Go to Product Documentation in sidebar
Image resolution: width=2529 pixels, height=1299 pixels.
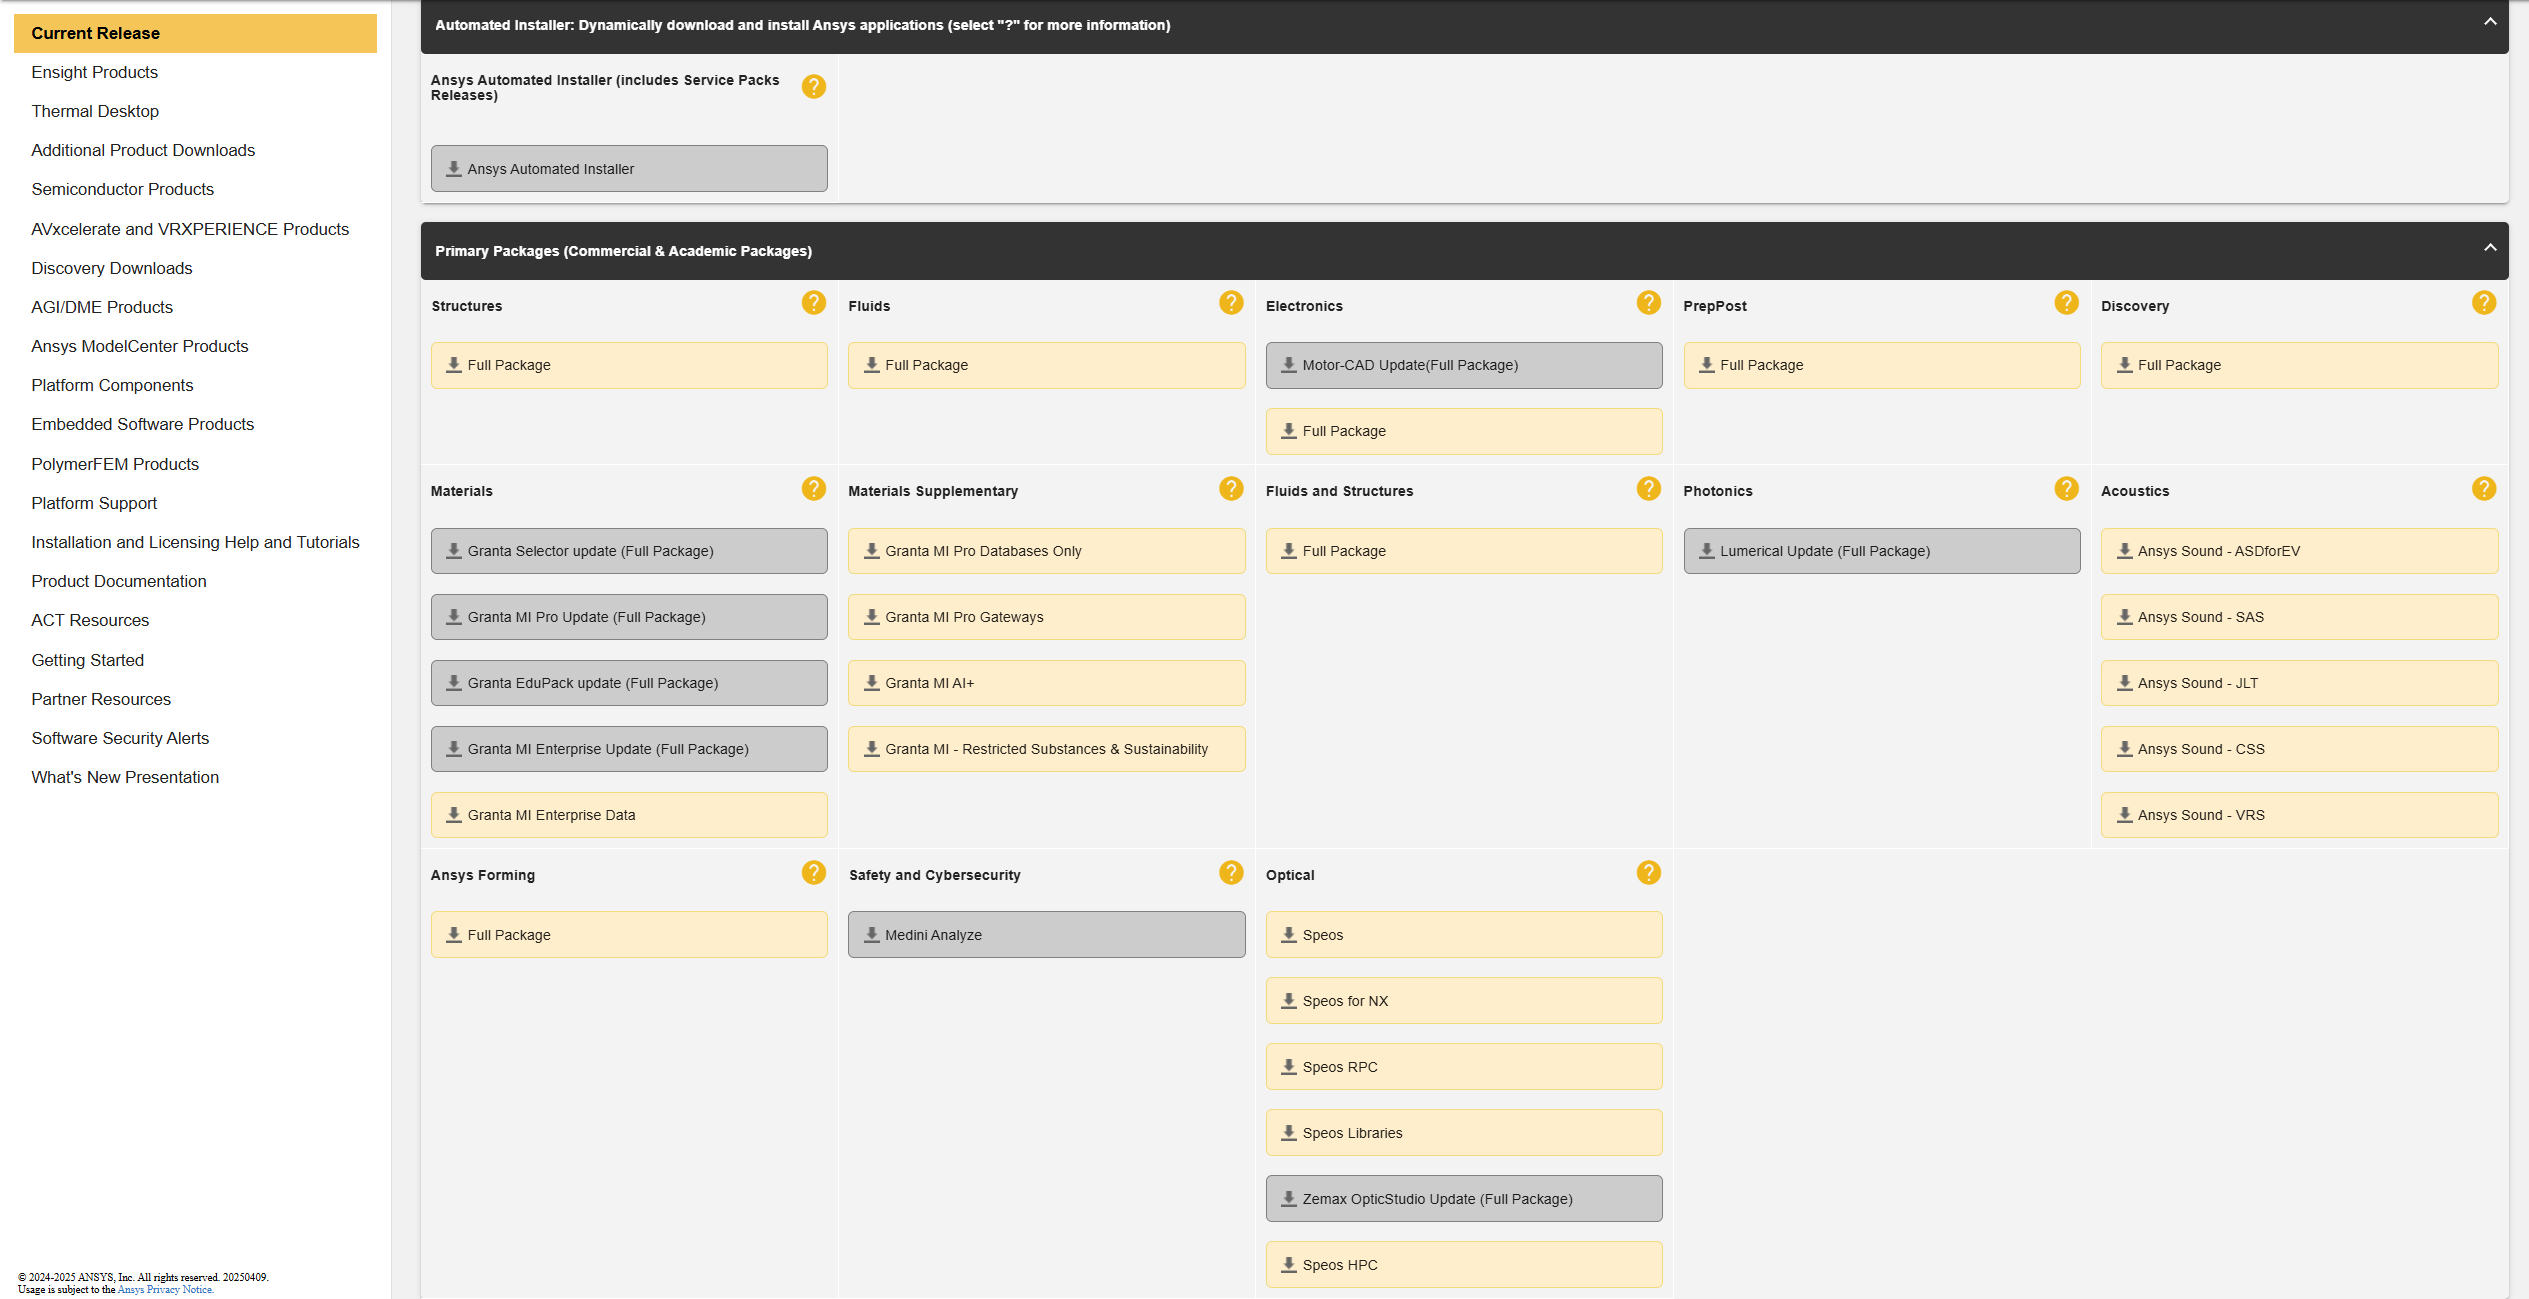pos(118,581)
